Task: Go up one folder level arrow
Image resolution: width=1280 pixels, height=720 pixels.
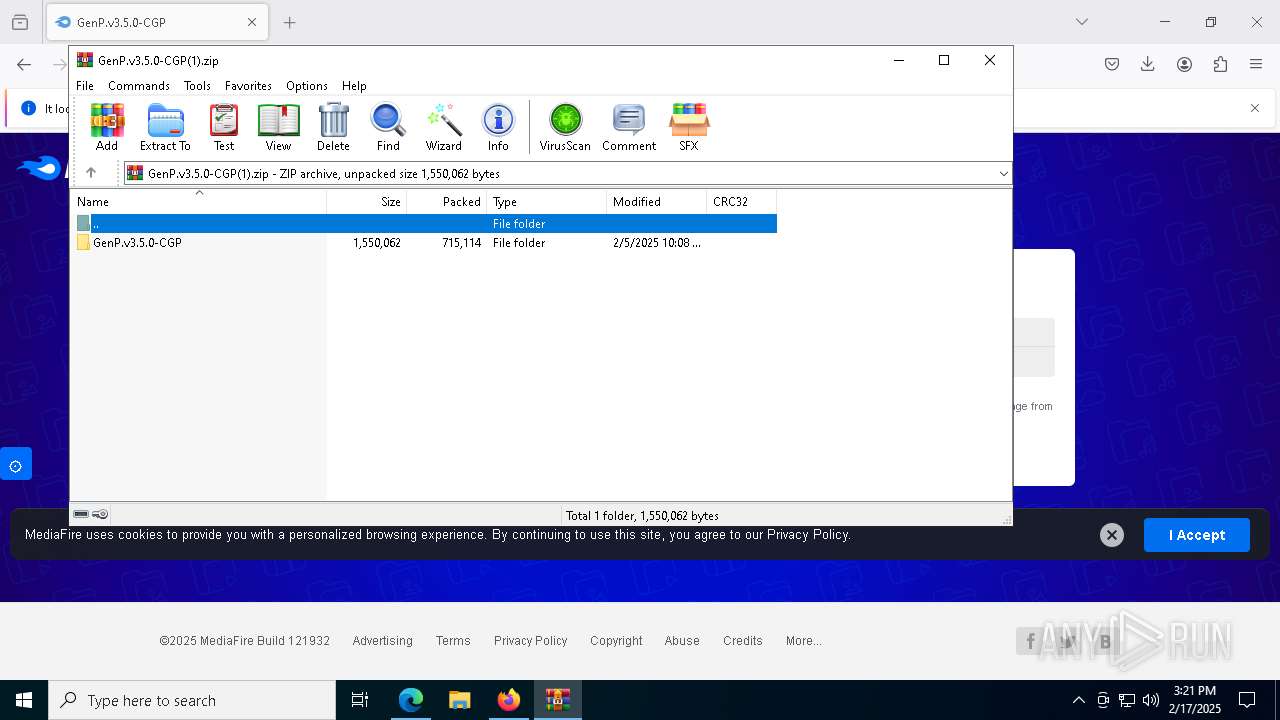Action: (91, 173)
